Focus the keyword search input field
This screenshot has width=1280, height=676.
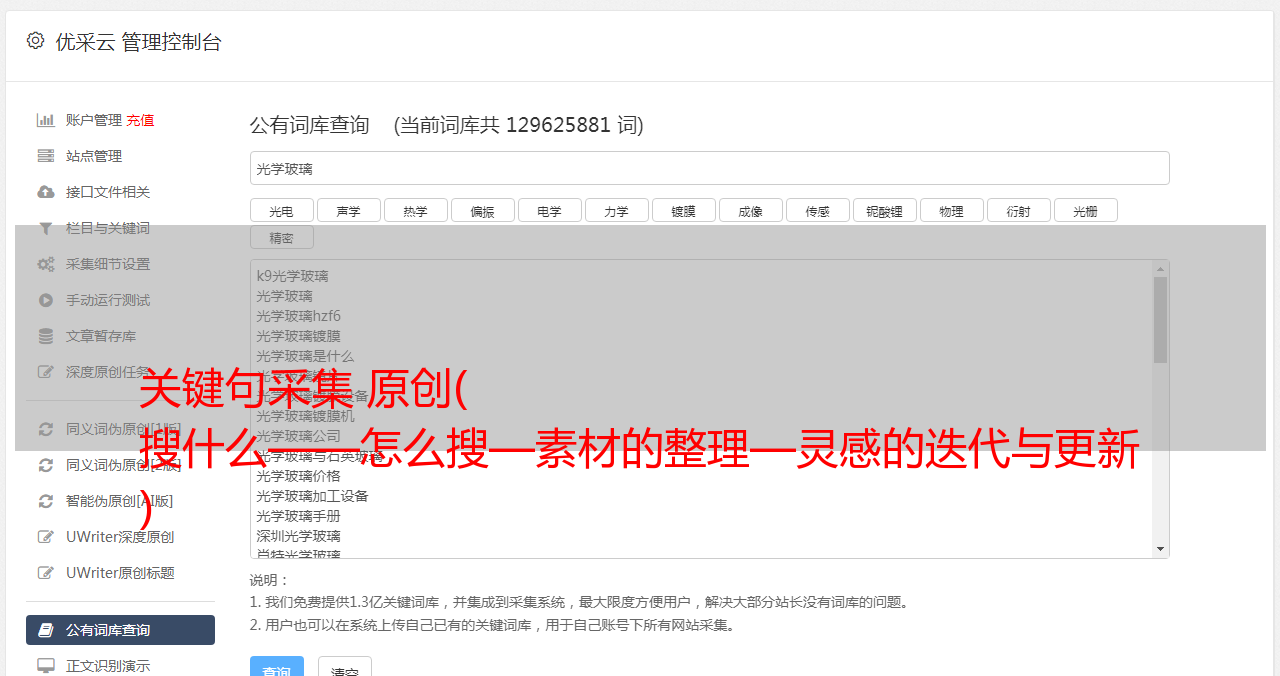coord(709,168)
